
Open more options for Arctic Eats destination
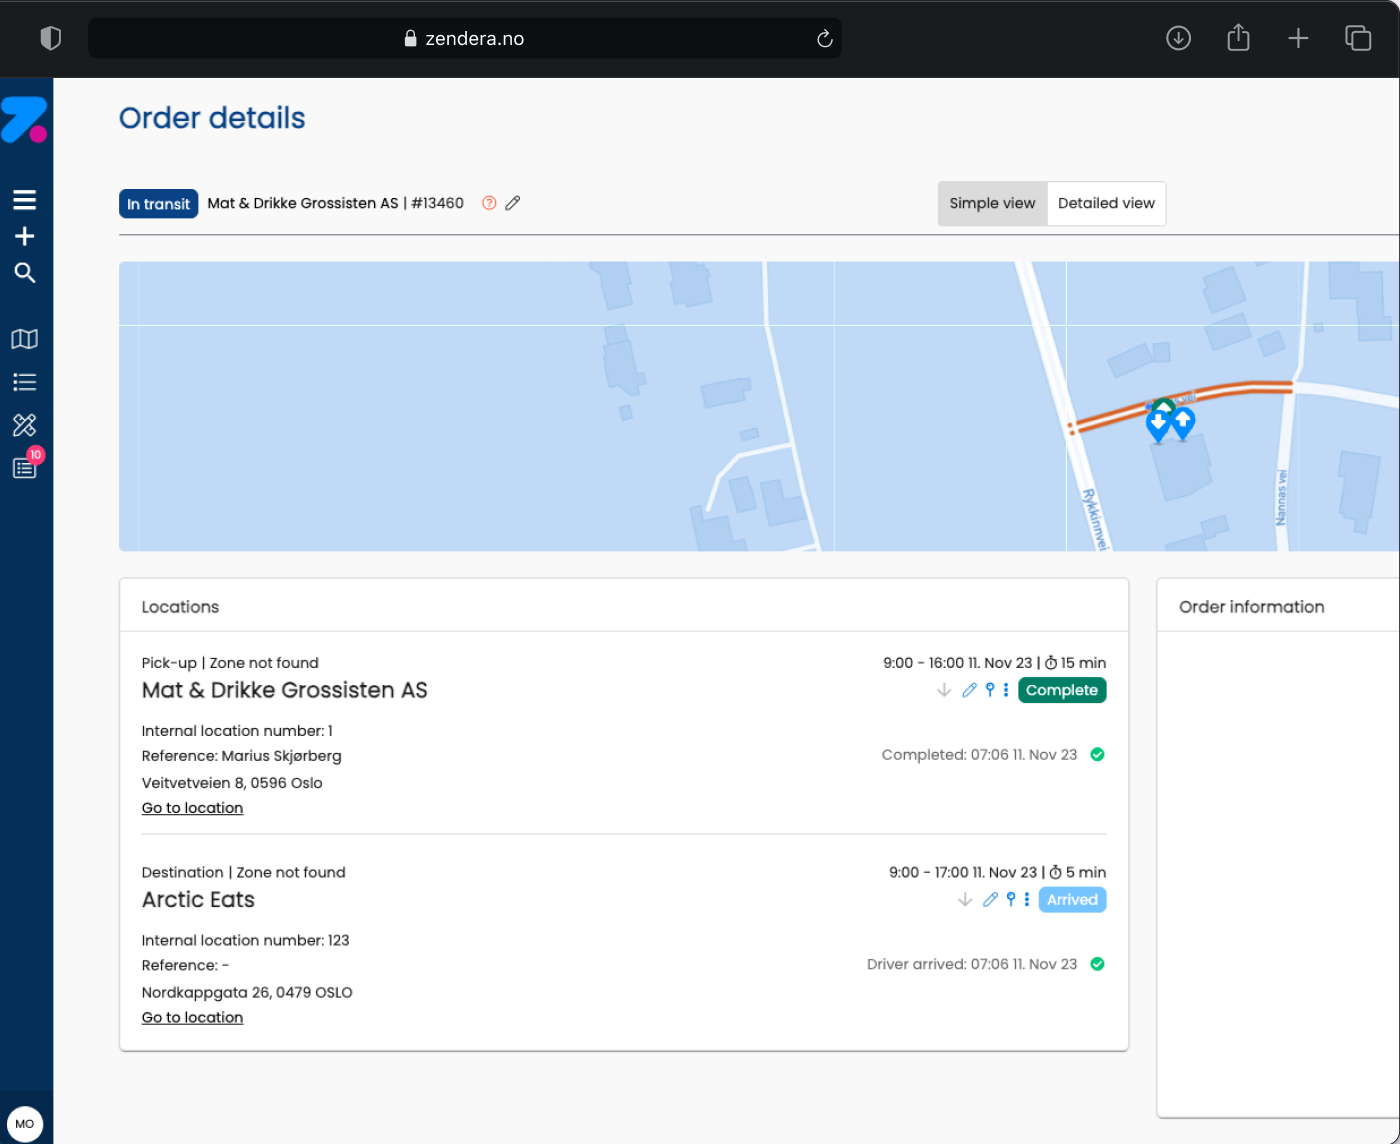coord(1027,900)
